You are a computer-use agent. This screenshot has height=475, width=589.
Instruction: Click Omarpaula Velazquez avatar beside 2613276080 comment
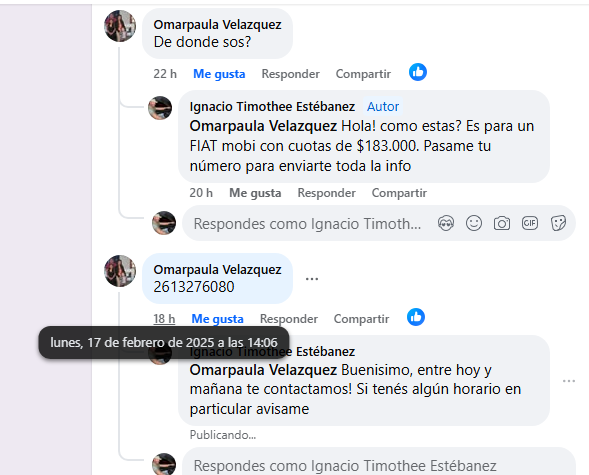coord(120,271)
